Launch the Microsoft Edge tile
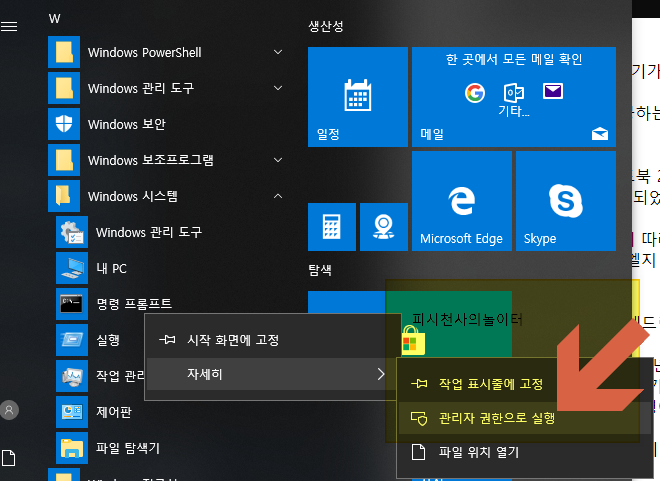660x481 pixels. click(x=462, y=201)
